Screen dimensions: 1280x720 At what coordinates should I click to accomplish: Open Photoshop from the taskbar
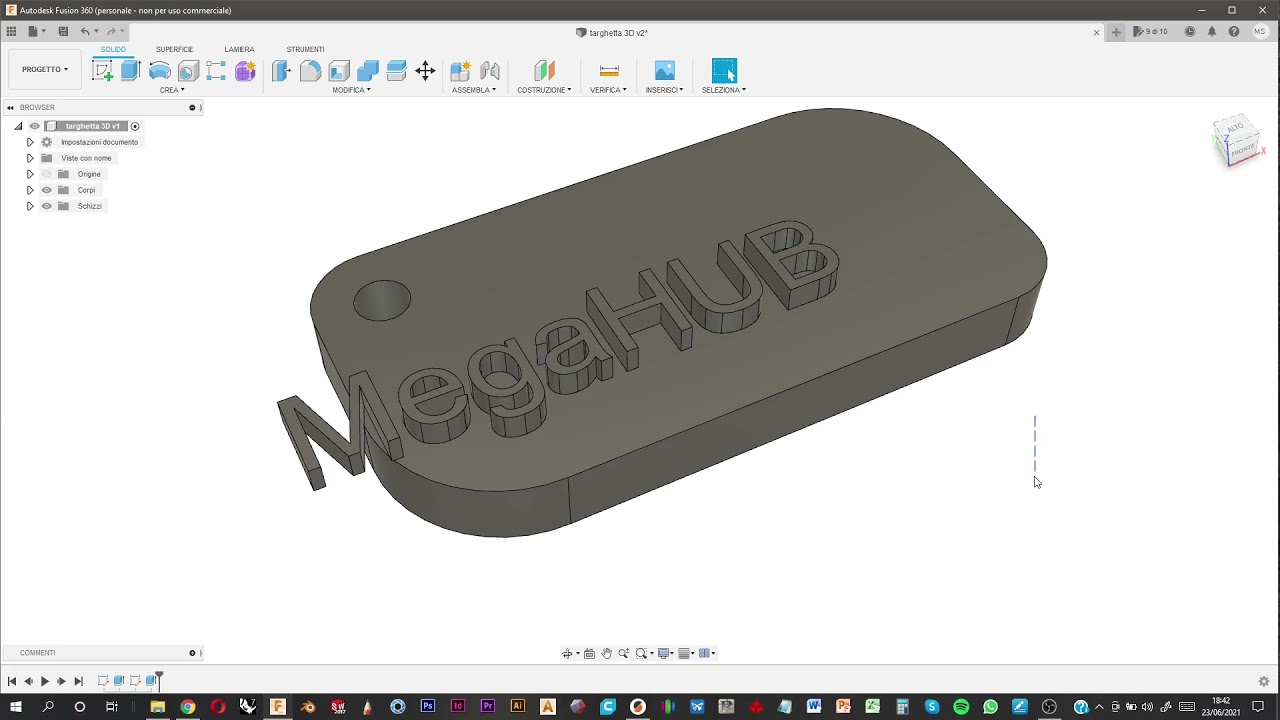click(x=428, y=707)
